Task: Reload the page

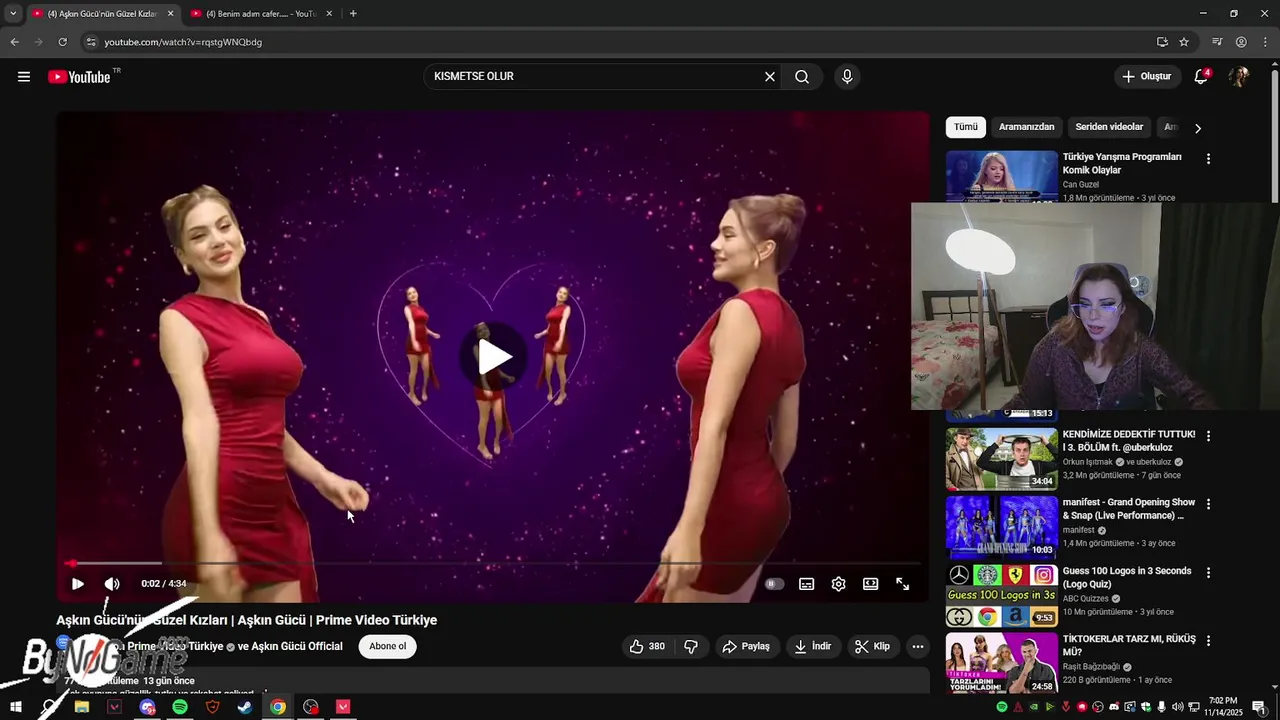Action: (62, 42)
